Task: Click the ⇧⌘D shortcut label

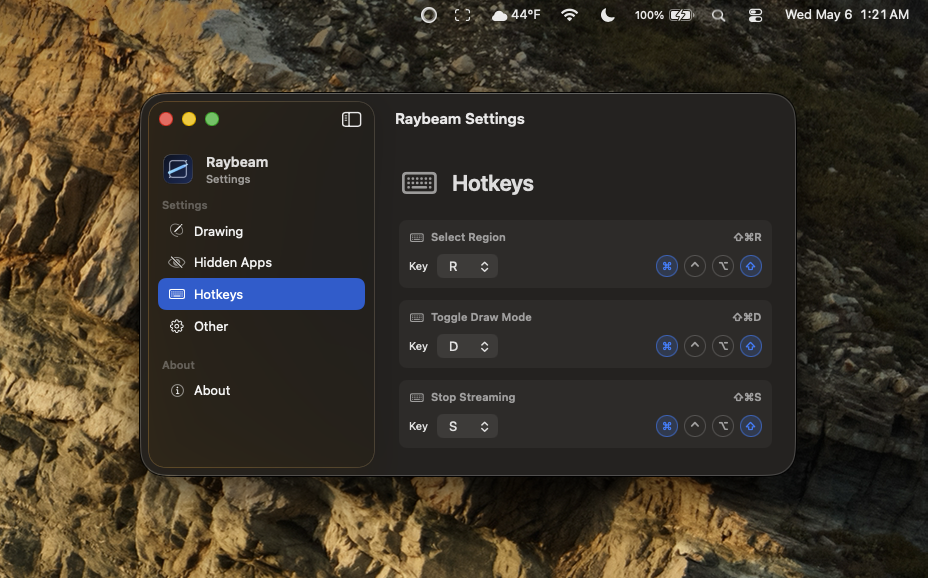Action: pos(747,317)
